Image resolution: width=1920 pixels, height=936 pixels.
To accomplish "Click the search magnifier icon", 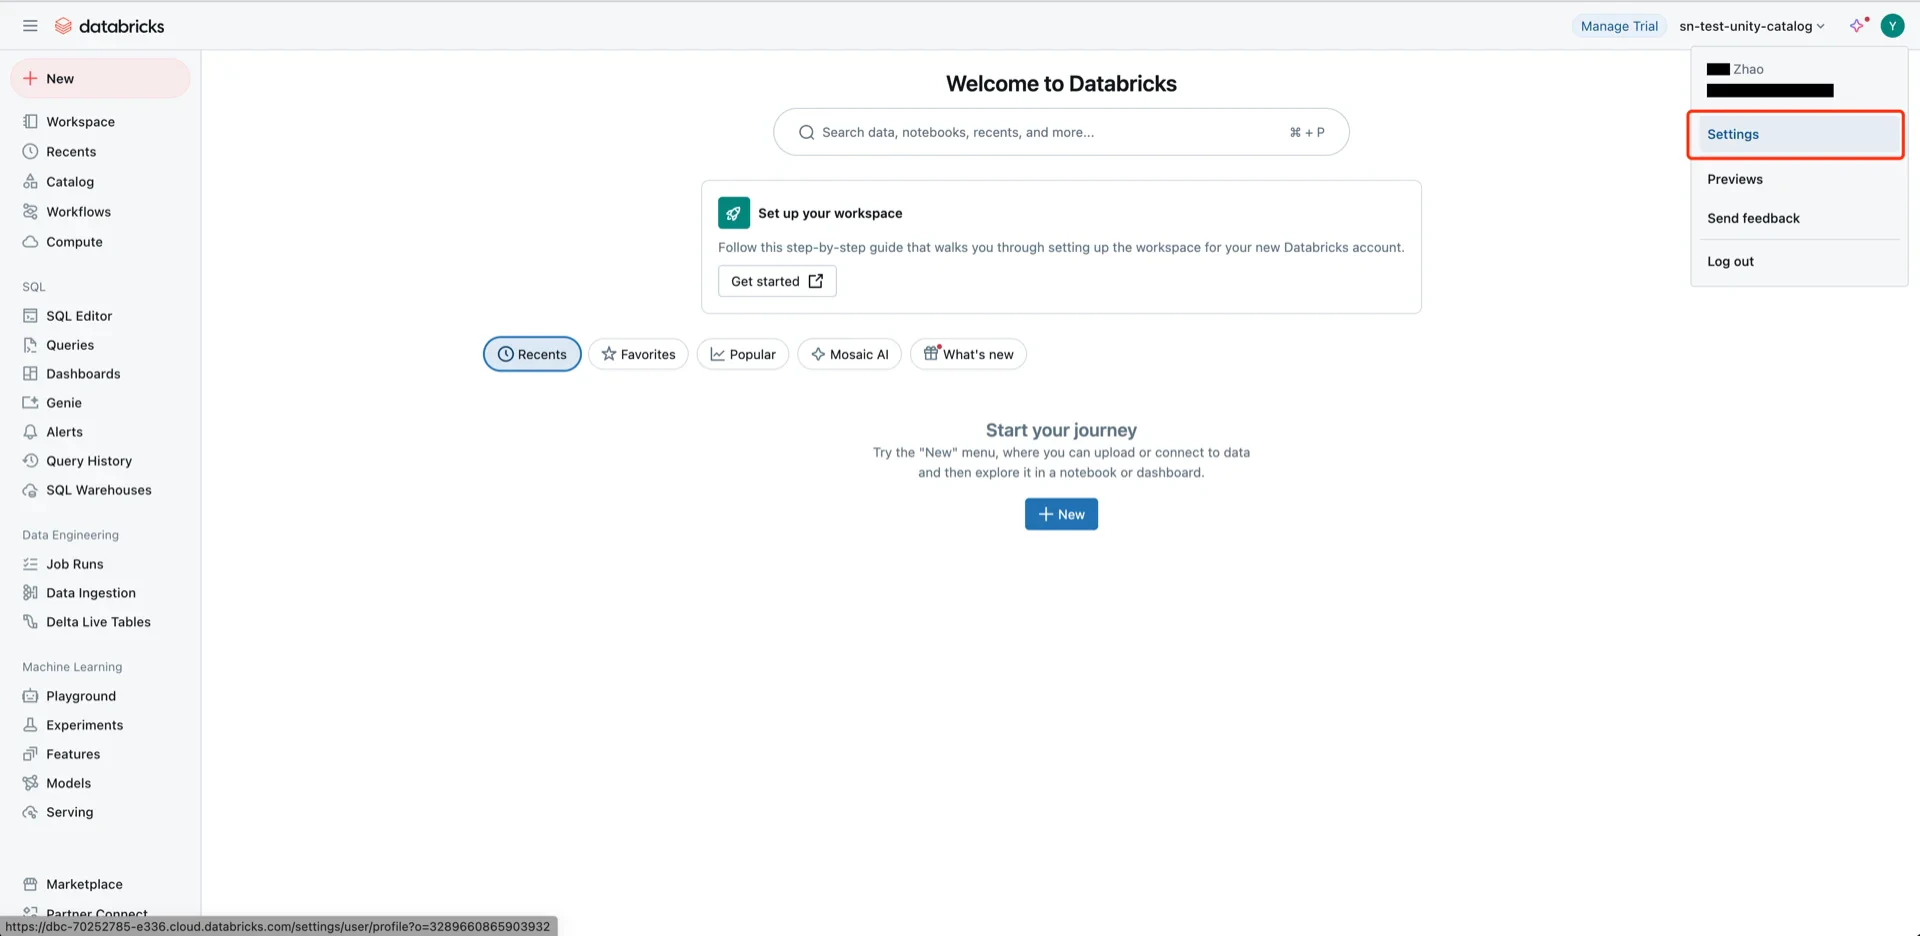I will coord(806,132).
